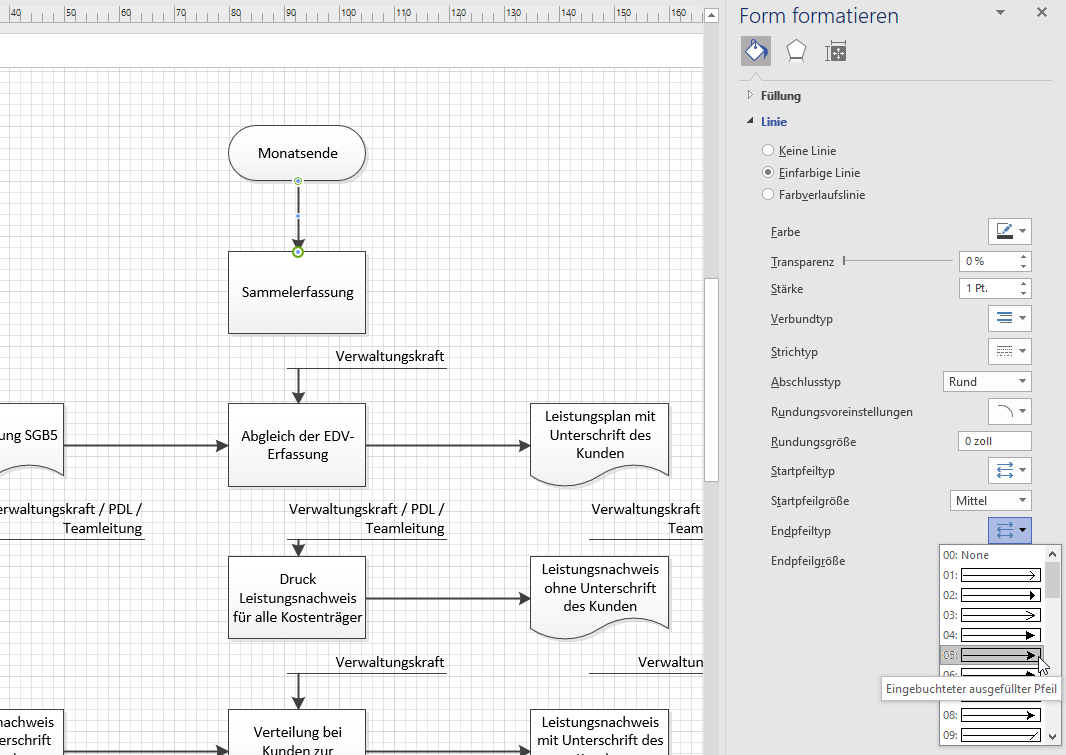
Task: Open the Farbe line color picker
Action: point(1009,232)
